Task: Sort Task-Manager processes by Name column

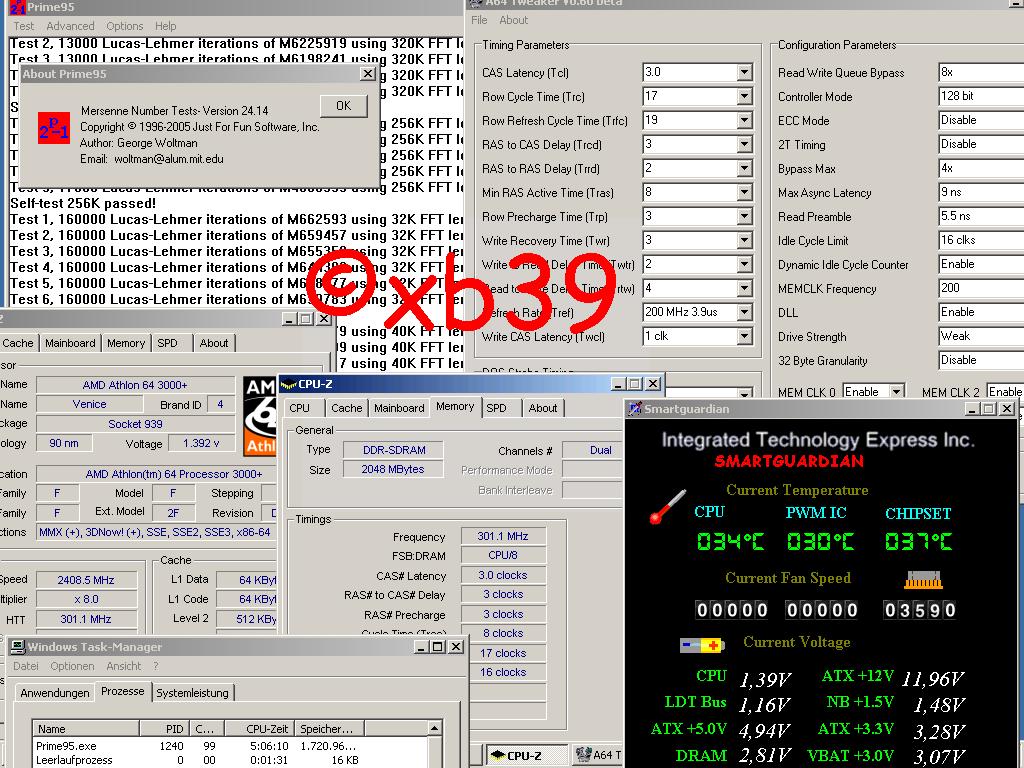Action: 86,729
